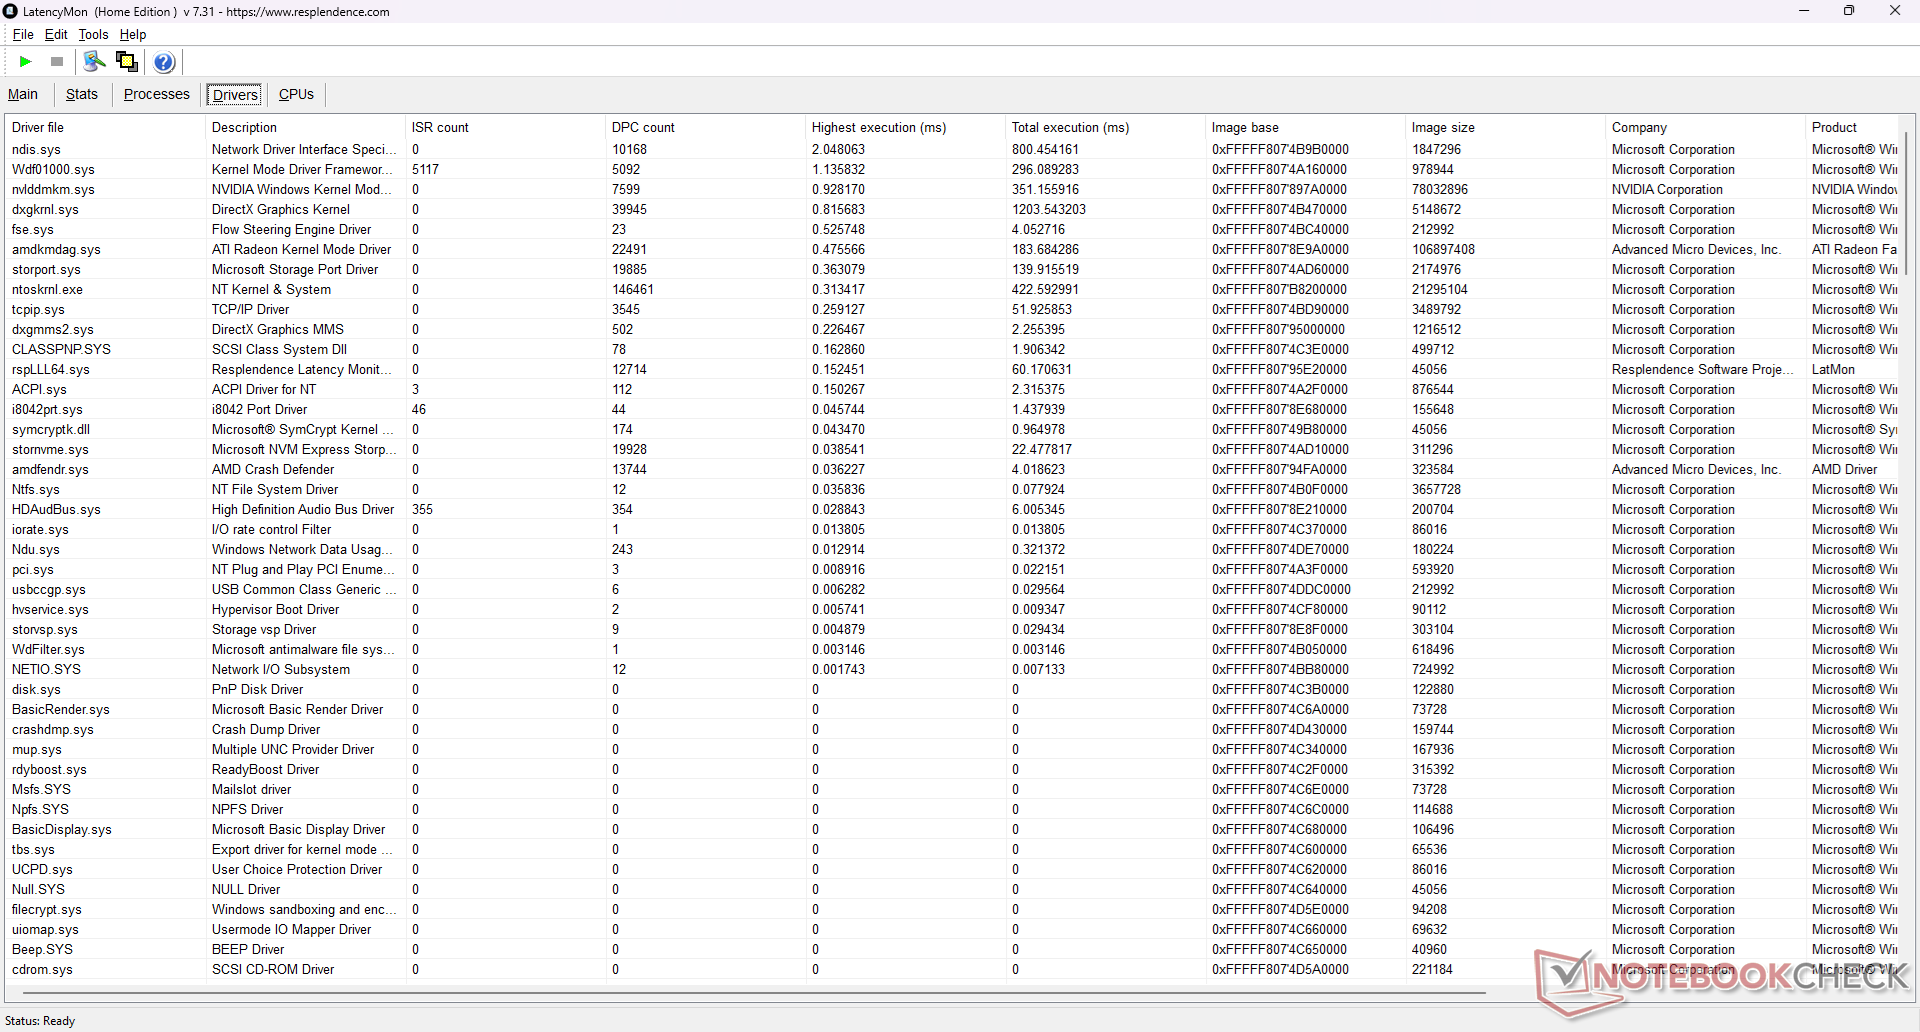
Task: Select the stornvme.sys driver row
Action: [952, 449]
